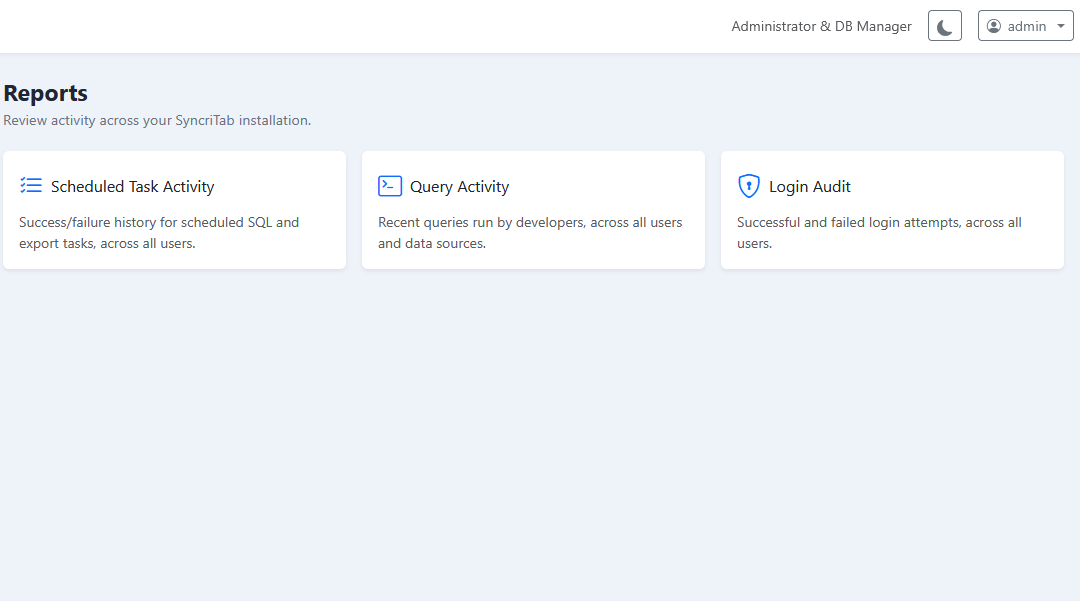Click the Administrator & DB Manager label

[821, 26]
